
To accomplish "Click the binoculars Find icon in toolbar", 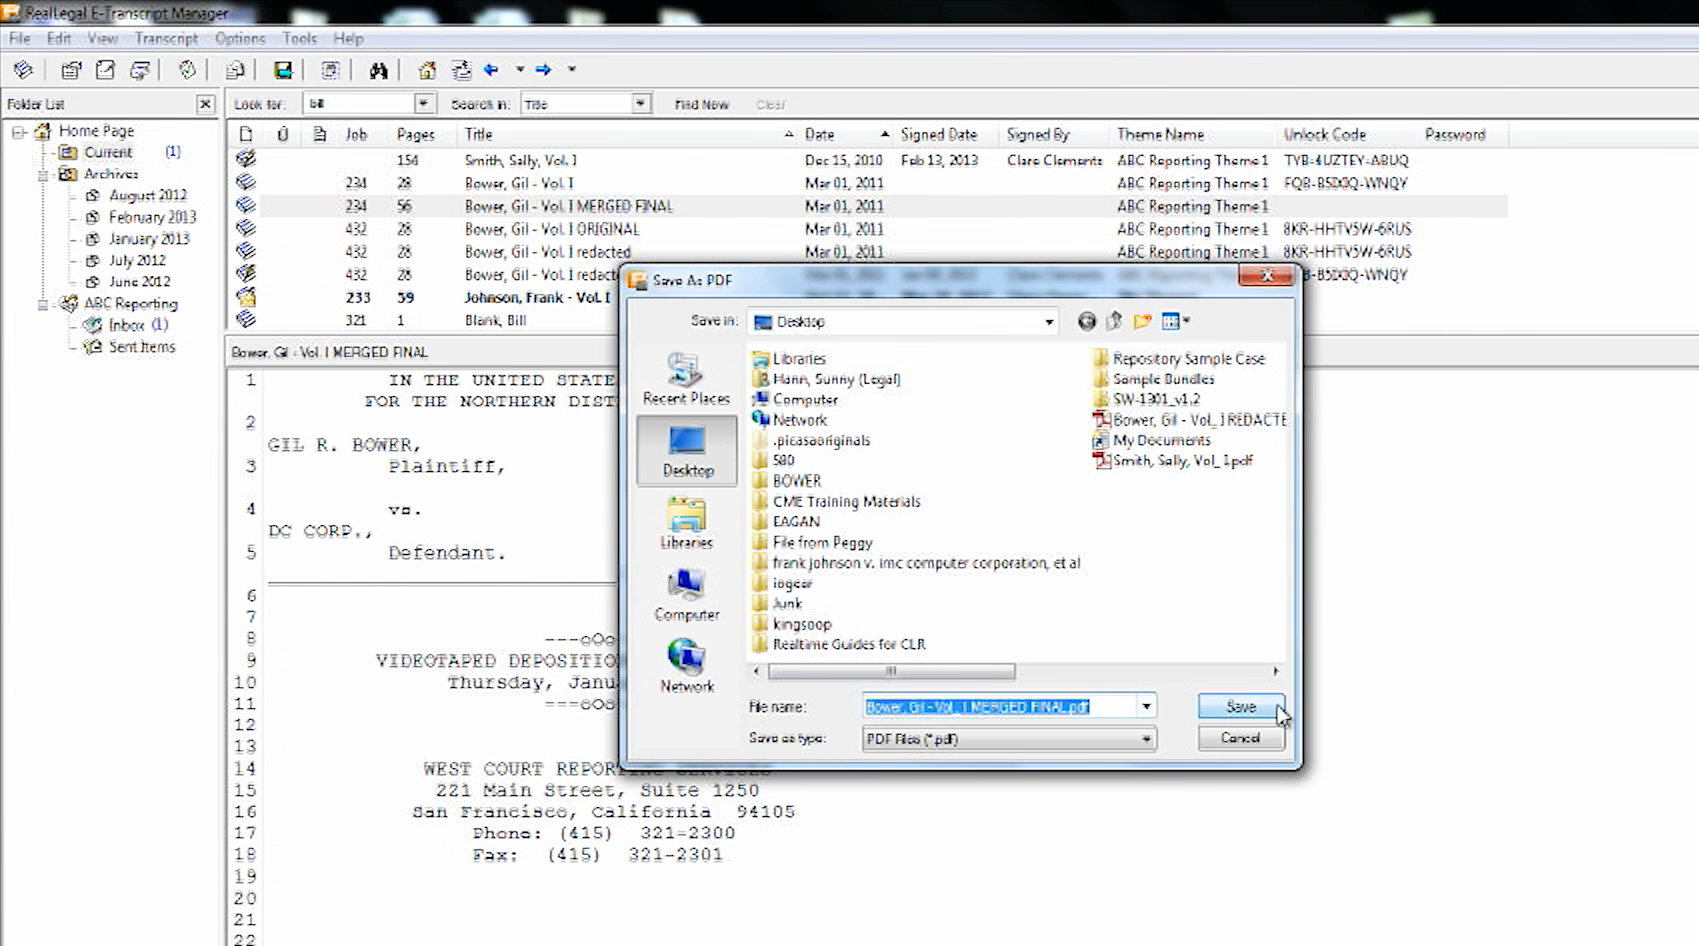I will 378,70.
